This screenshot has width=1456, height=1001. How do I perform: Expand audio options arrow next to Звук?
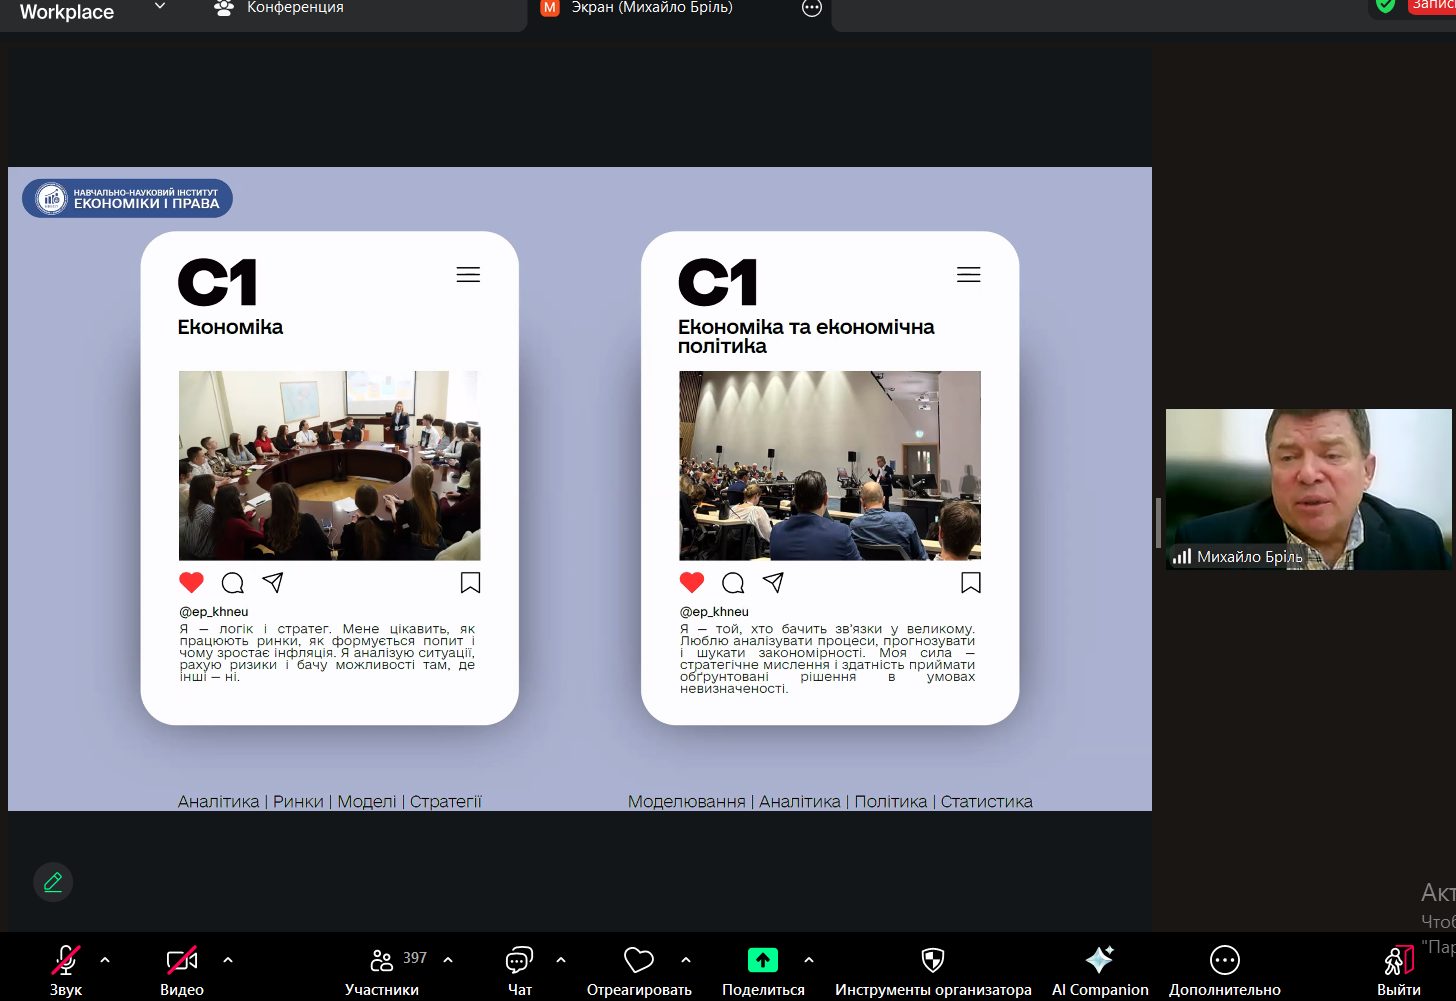point(105,960)
